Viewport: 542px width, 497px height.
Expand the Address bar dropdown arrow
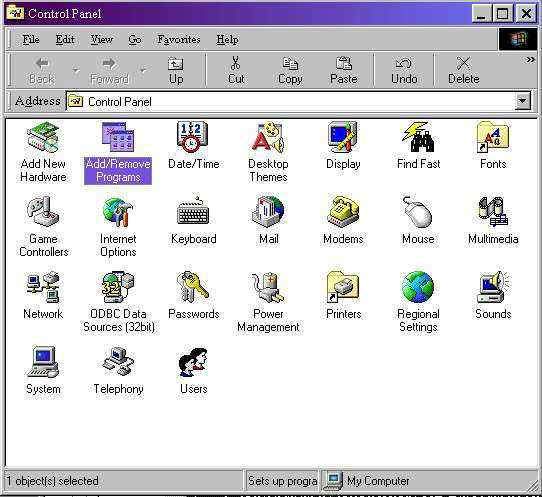coord(523,101)
